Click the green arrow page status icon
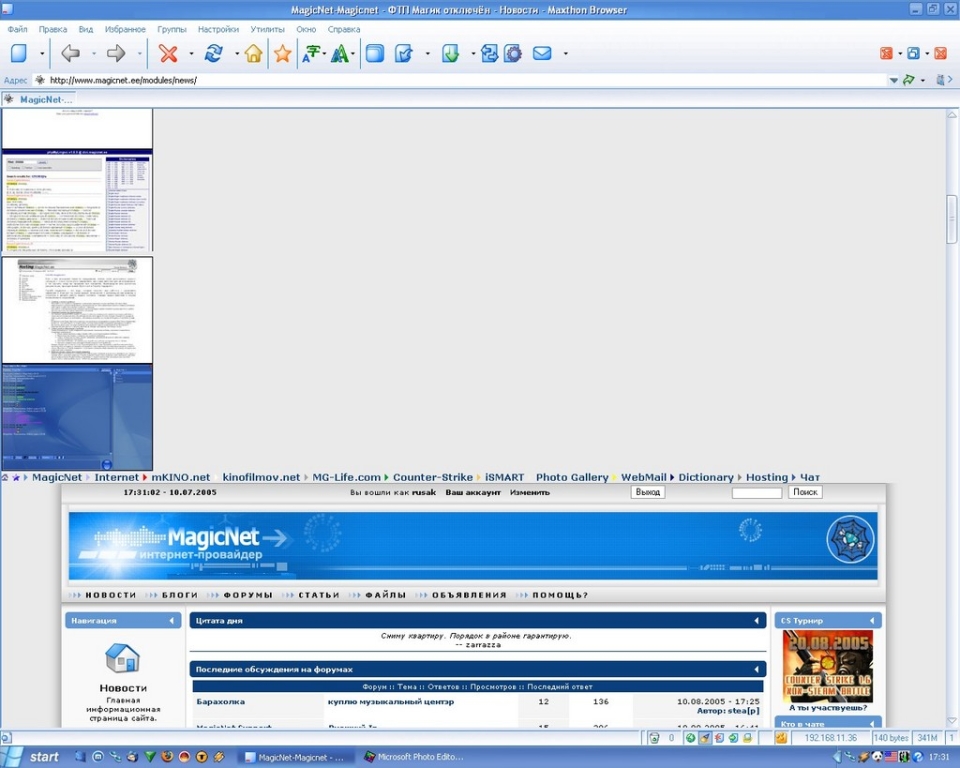The height and width of the screenshot is (768, 960). coord(733,738)
